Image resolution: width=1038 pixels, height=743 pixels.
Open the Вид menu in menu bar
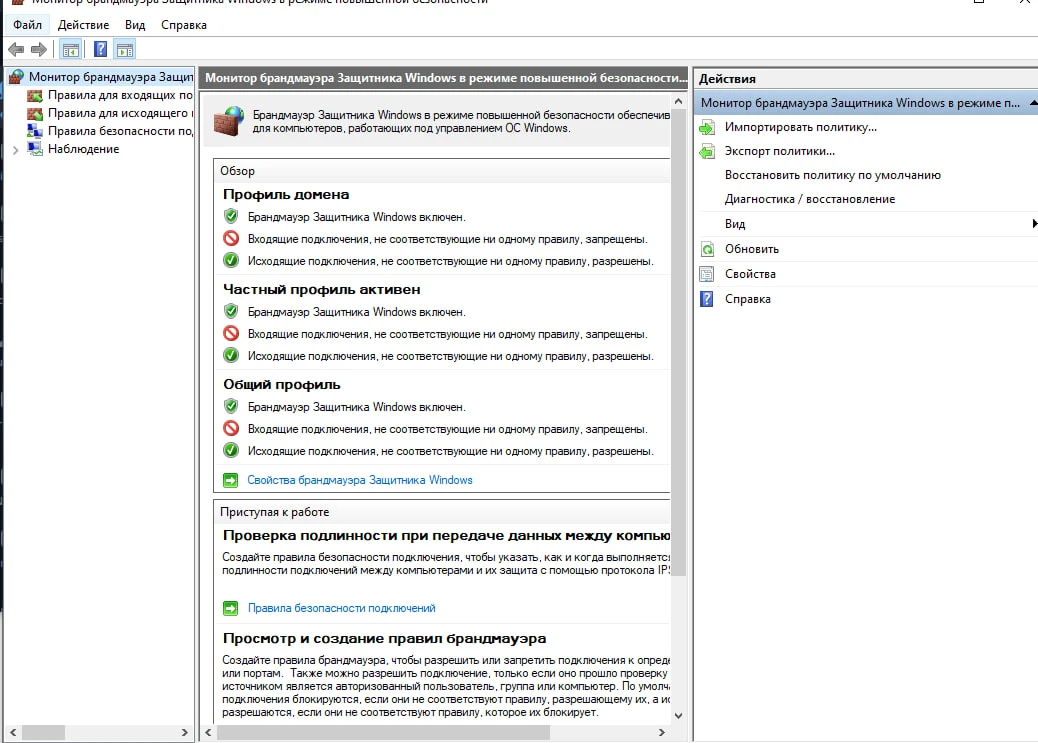pyautogui.click(x=135, y=25)
